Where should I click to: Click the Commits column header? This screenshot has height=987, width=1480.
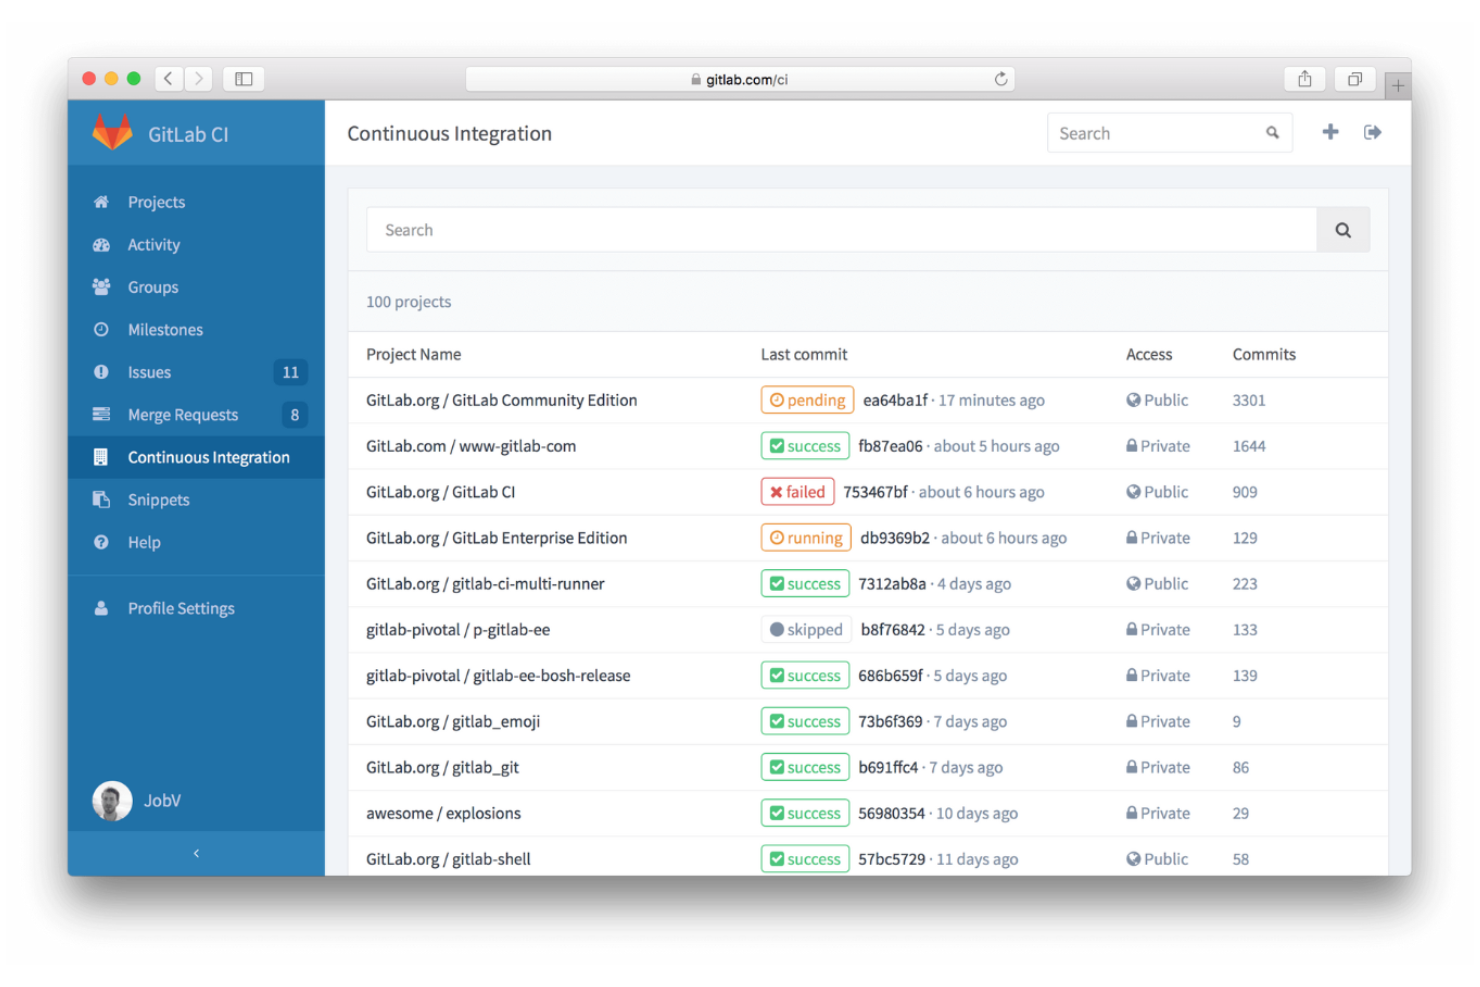point(1264,354)
